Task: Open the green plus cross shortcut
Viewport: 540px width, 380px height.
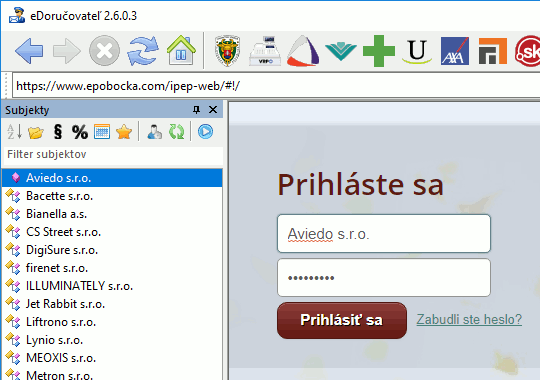Action: [379, 51]
